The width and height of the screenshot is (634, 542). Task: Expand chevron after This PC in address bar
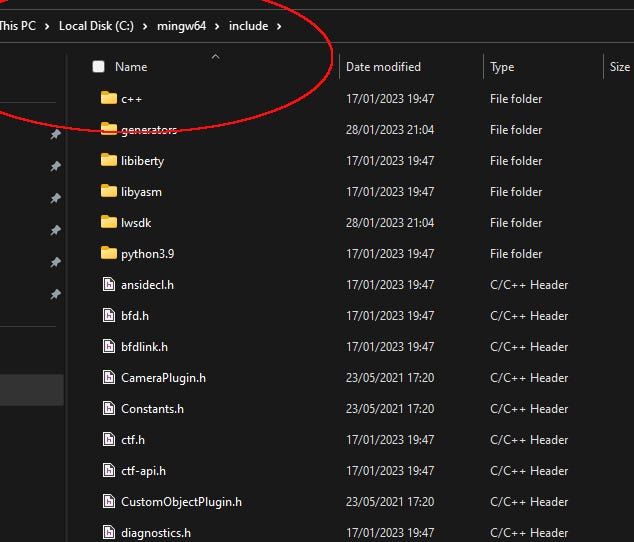pos(47,27)
